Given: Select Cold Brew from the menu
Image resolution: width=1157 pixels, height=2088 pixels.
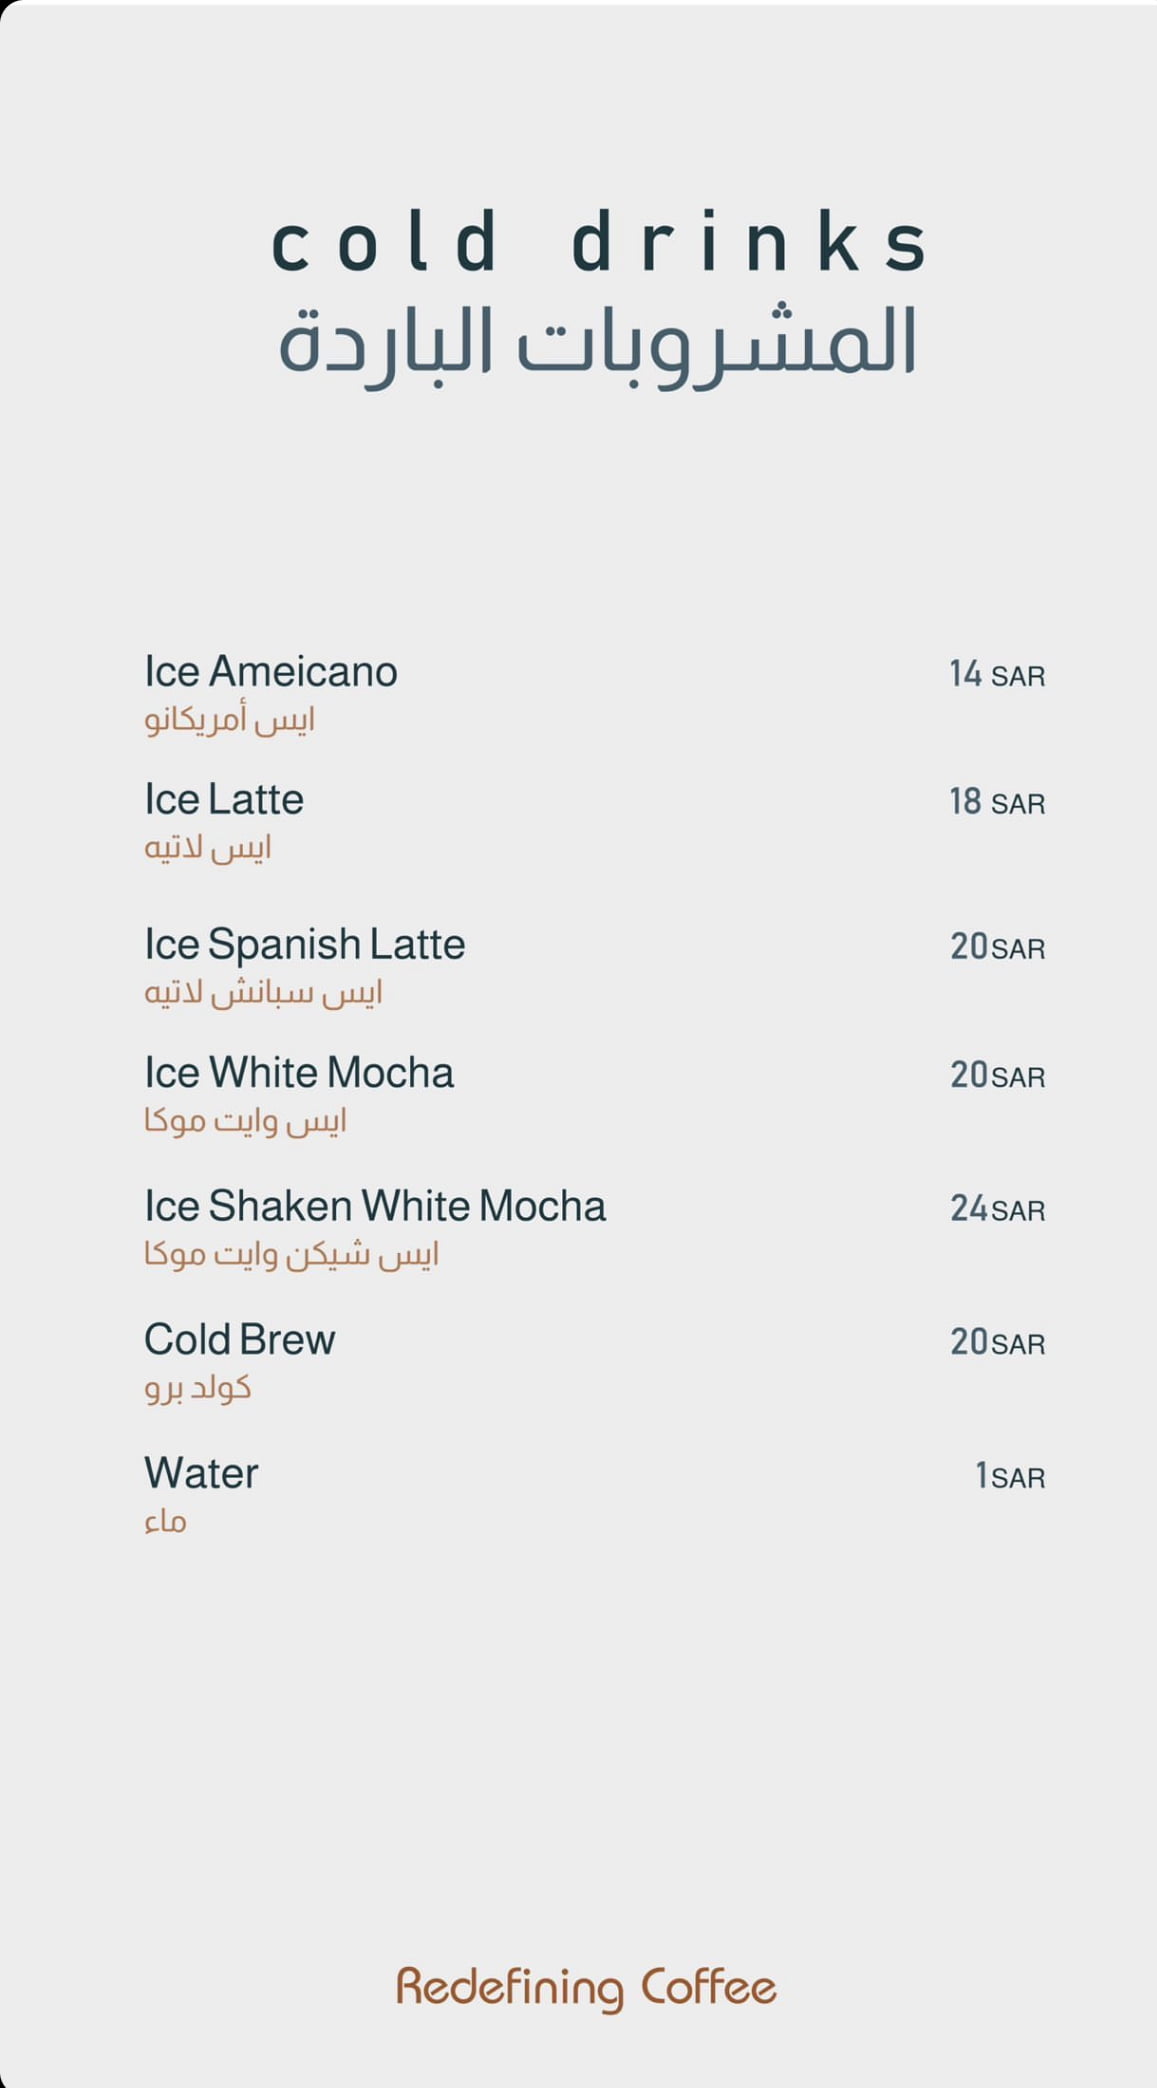Looking at the screenshot, I should click(239, 1340).
